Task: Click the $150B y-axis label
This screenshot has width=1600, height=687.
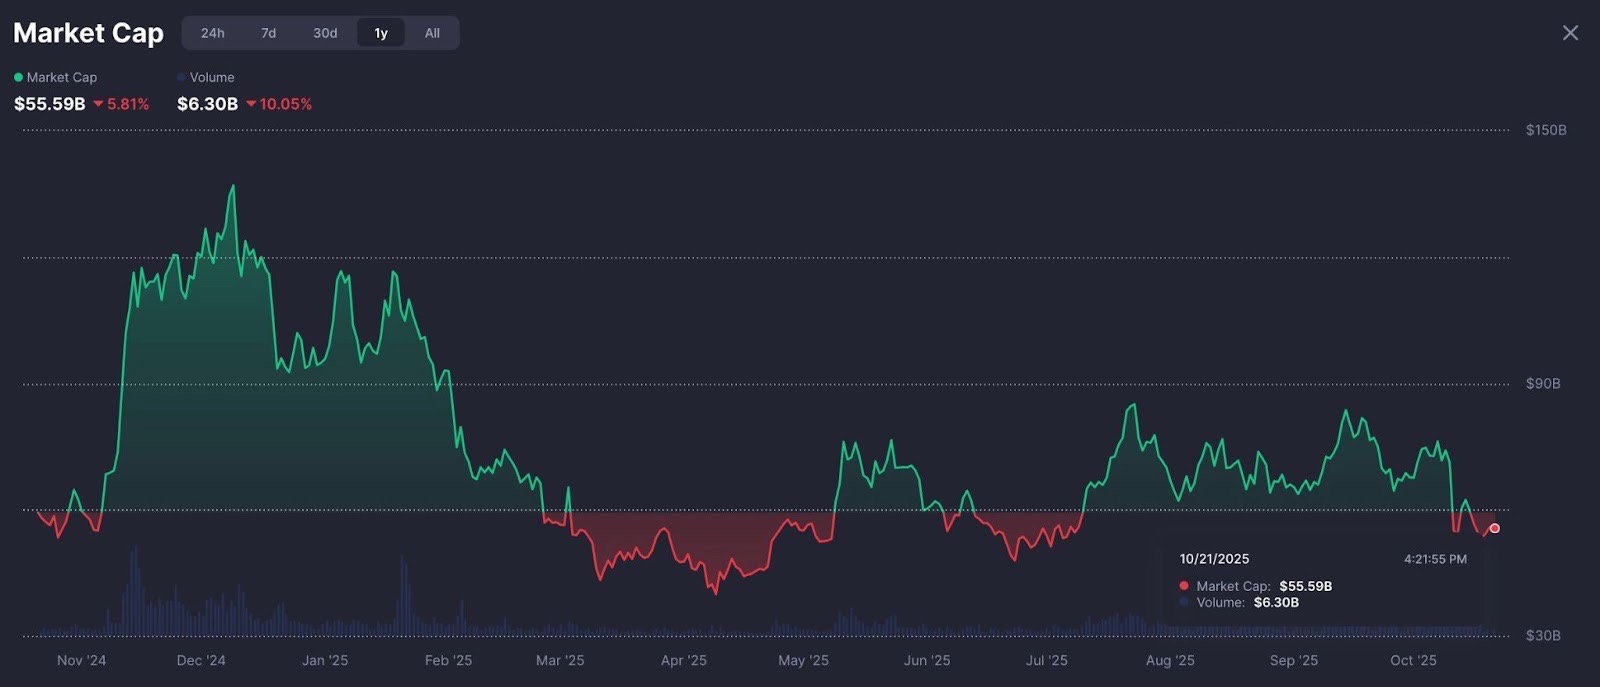Action: [1545, 130]
